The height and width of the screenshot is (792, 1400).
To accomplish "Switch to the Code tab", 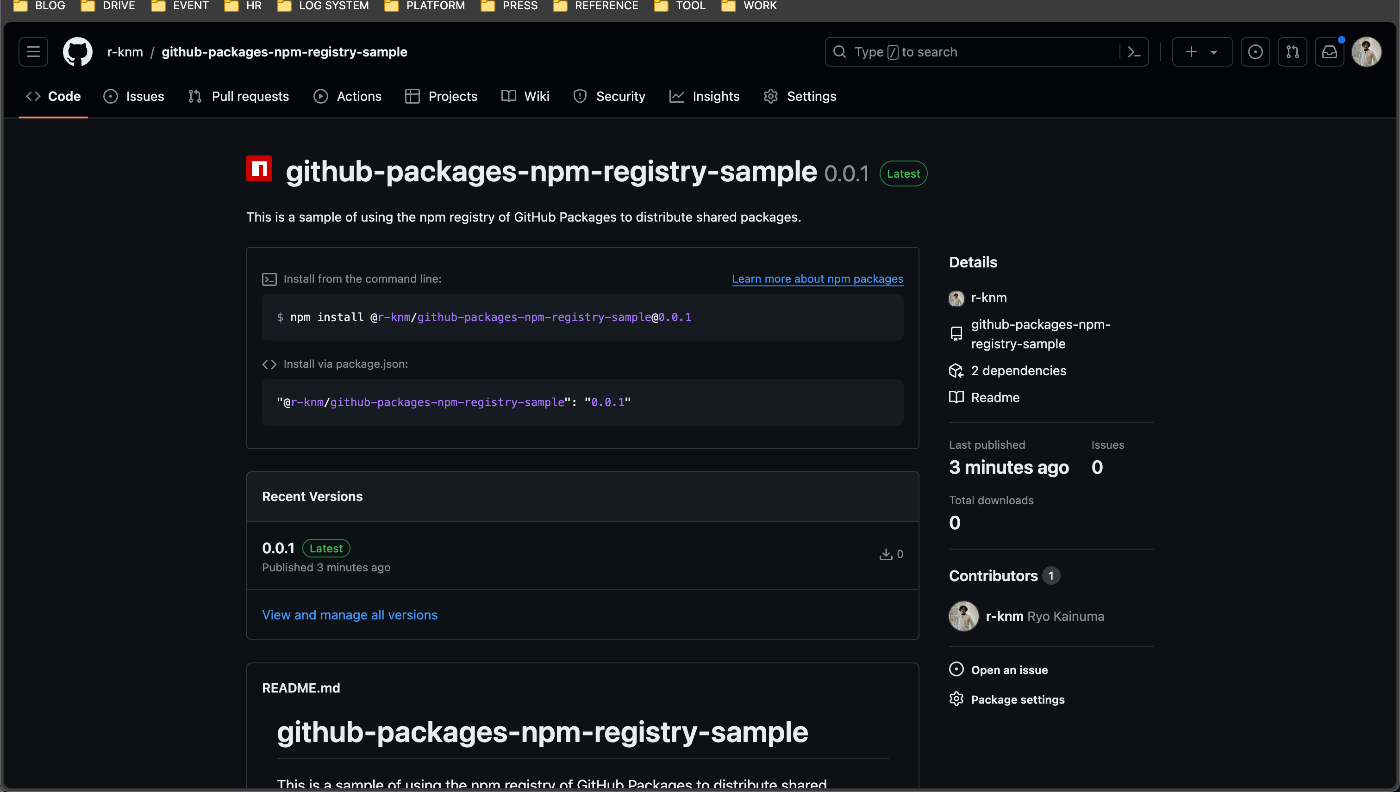I will click(x=53, y=96).
